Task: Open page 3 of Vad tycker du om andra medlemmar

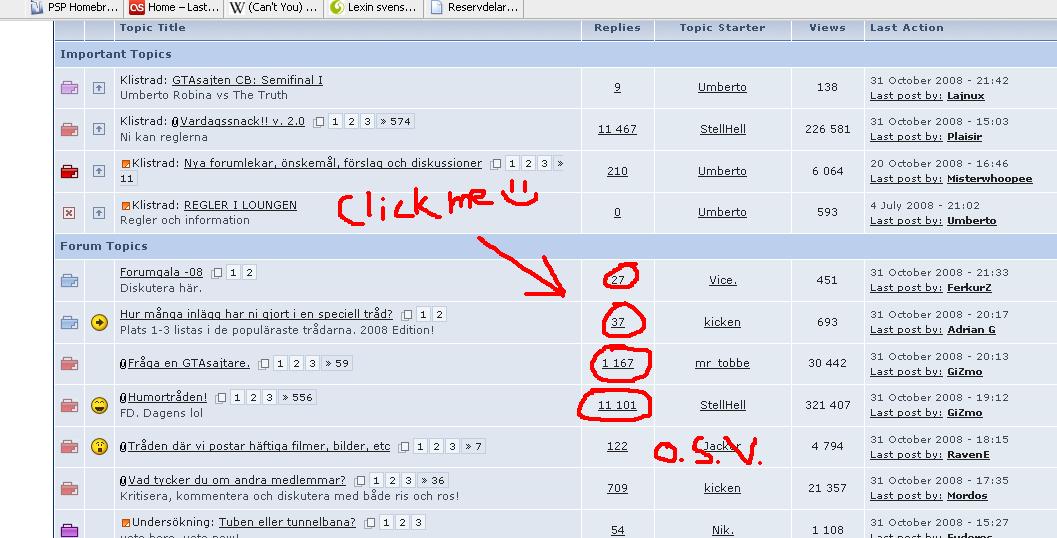Action: [x=409, y=480]
